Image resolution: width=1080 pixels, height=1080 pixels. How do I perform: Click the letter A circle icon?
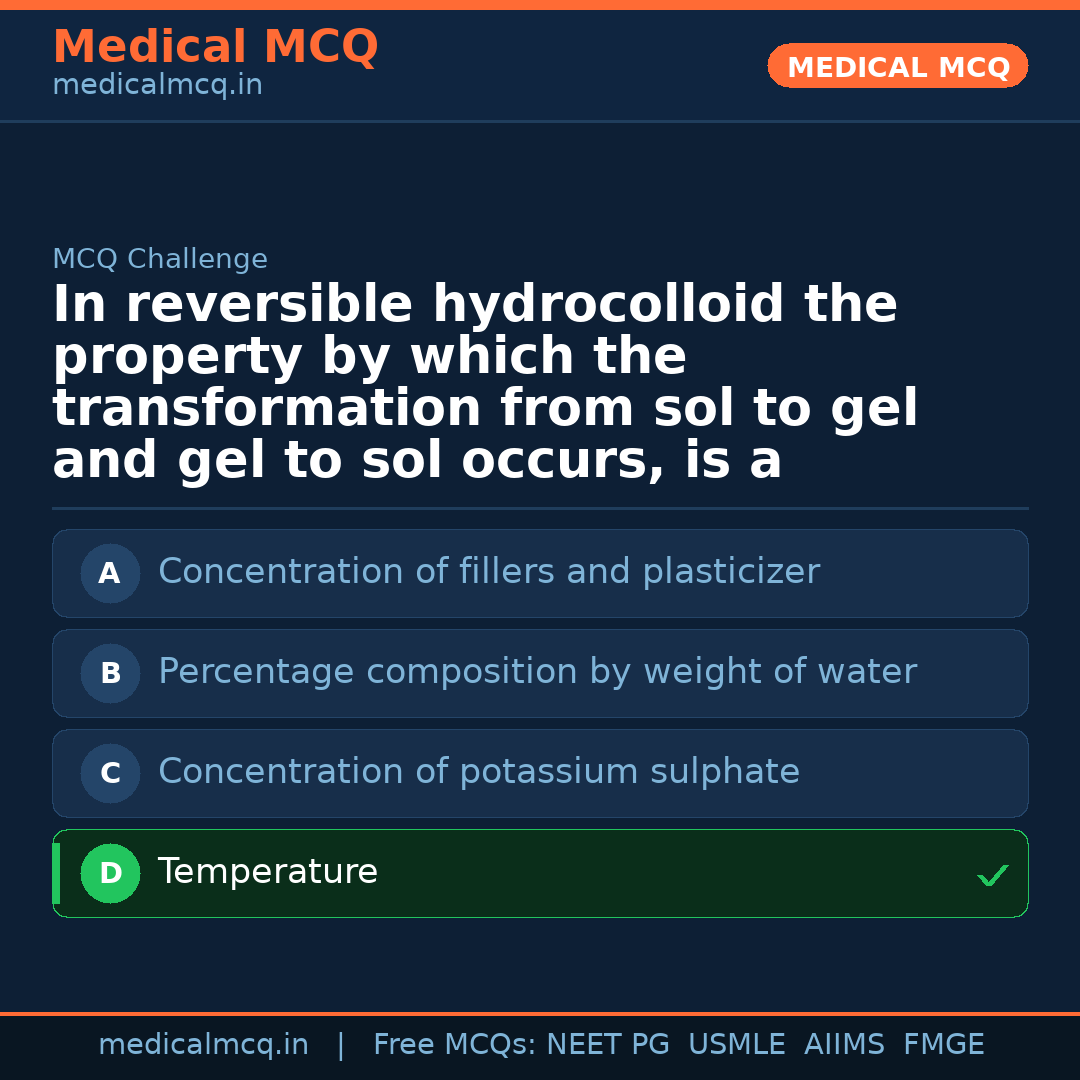(x=110, y=573)
